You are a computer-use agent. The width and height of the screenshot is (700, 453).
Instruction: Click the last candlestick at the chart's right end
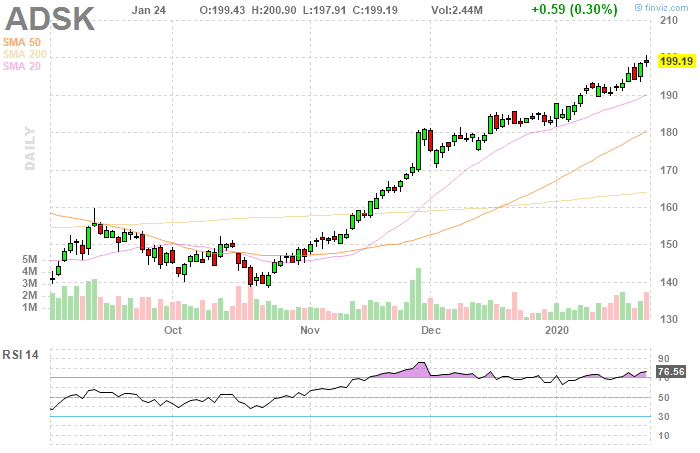646,62
